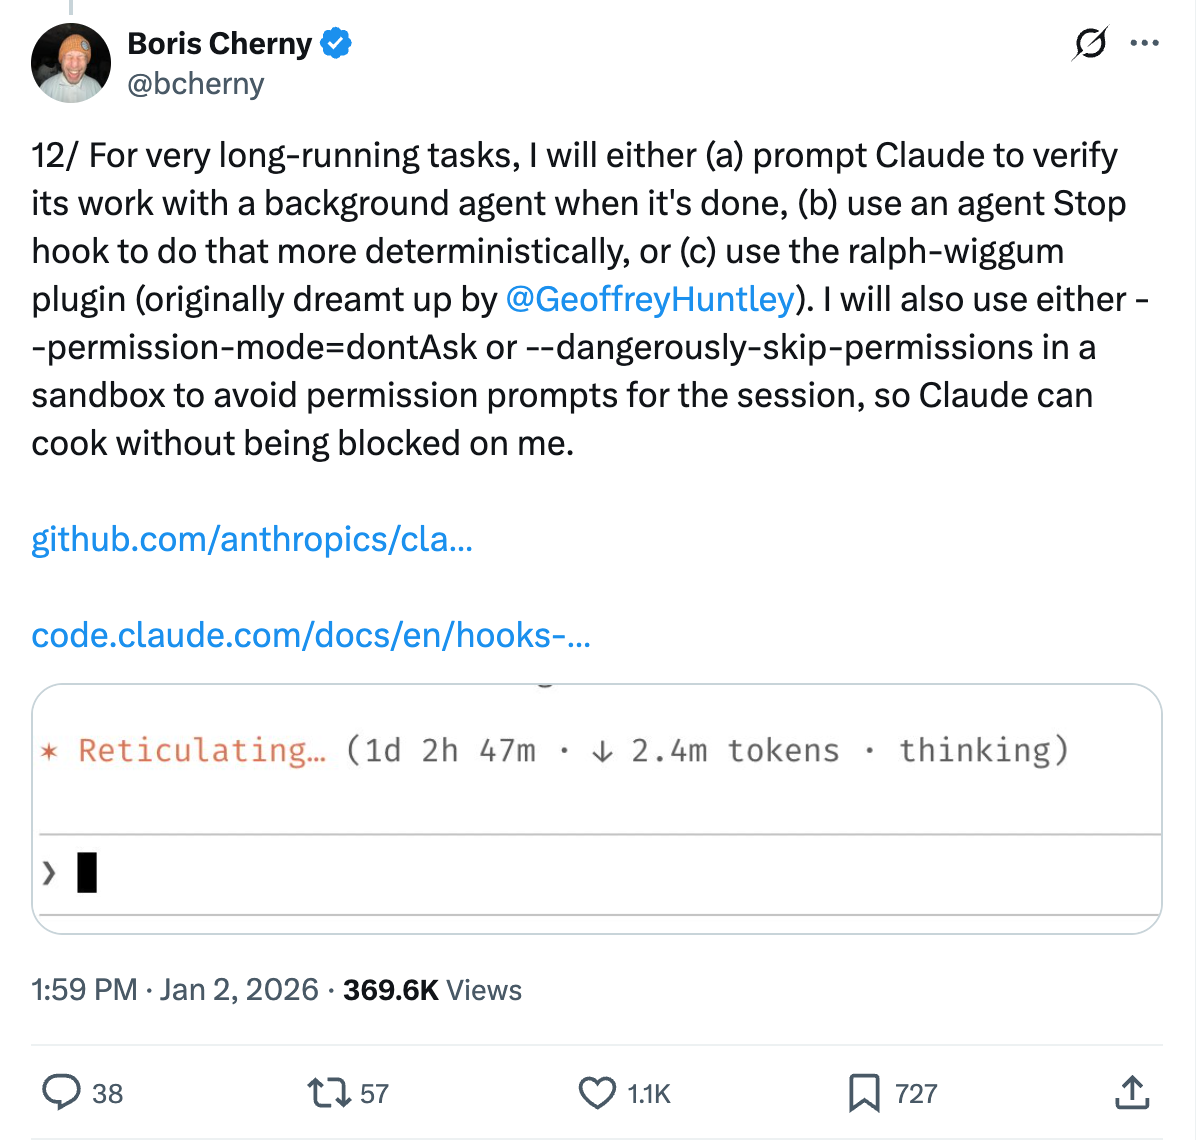Click the 1:59 PM Jan 2, 2026 timestamp

coord(176,990)
